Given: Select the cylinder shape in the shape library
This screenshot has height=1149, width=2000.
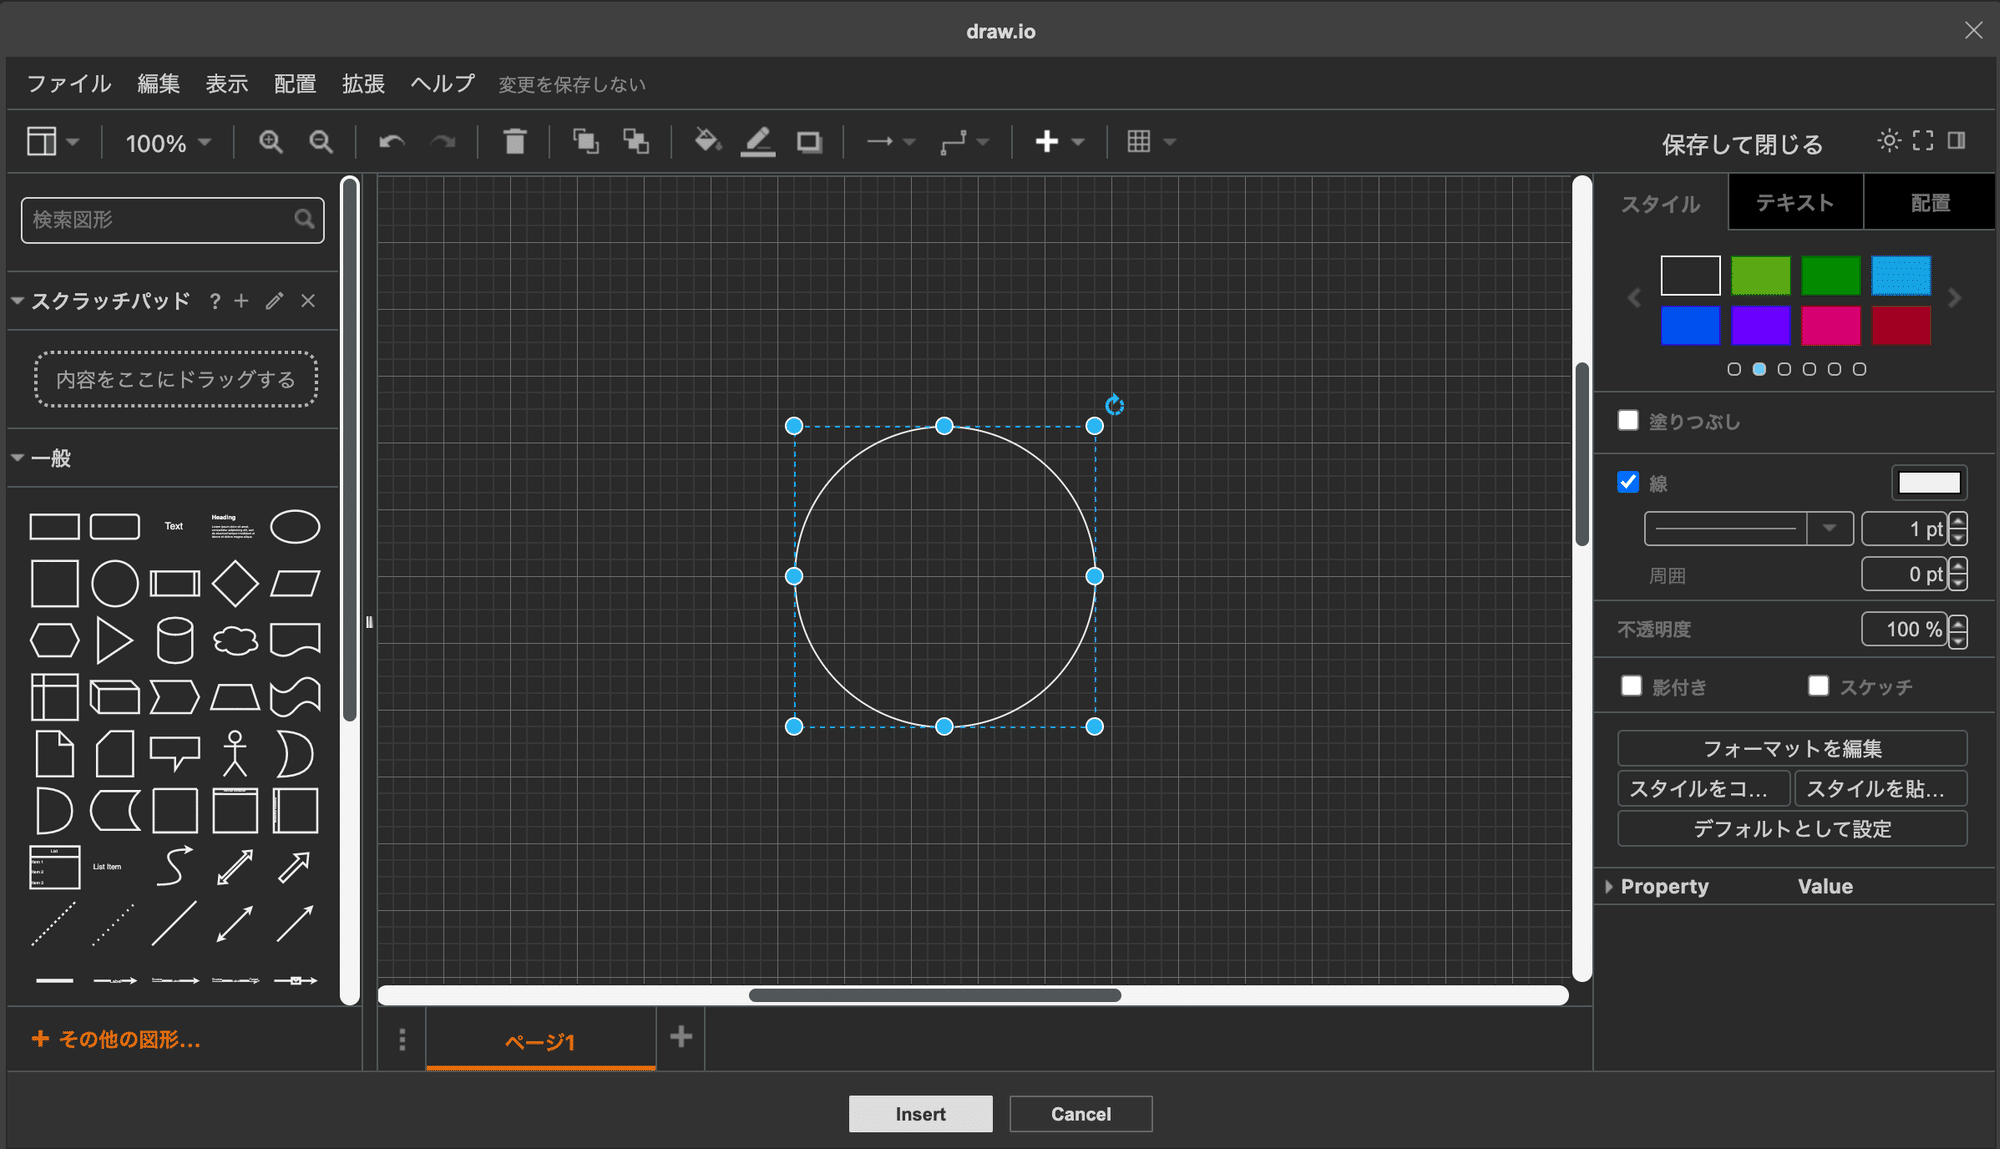Looking at the screenshot, I should [x=175, y=640].
